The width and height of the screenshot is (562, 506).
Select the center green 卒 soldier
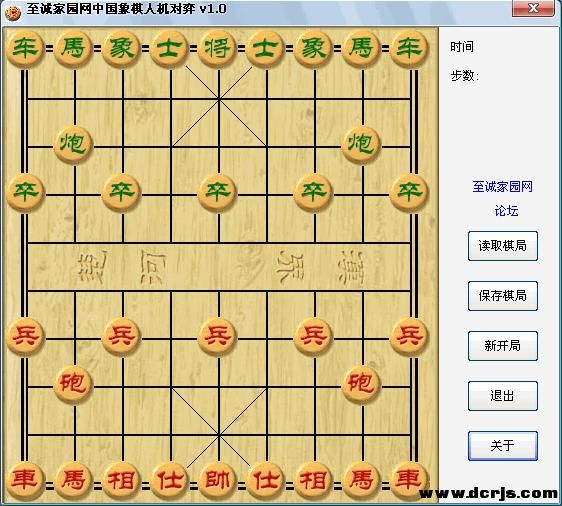tap(218, 192)
